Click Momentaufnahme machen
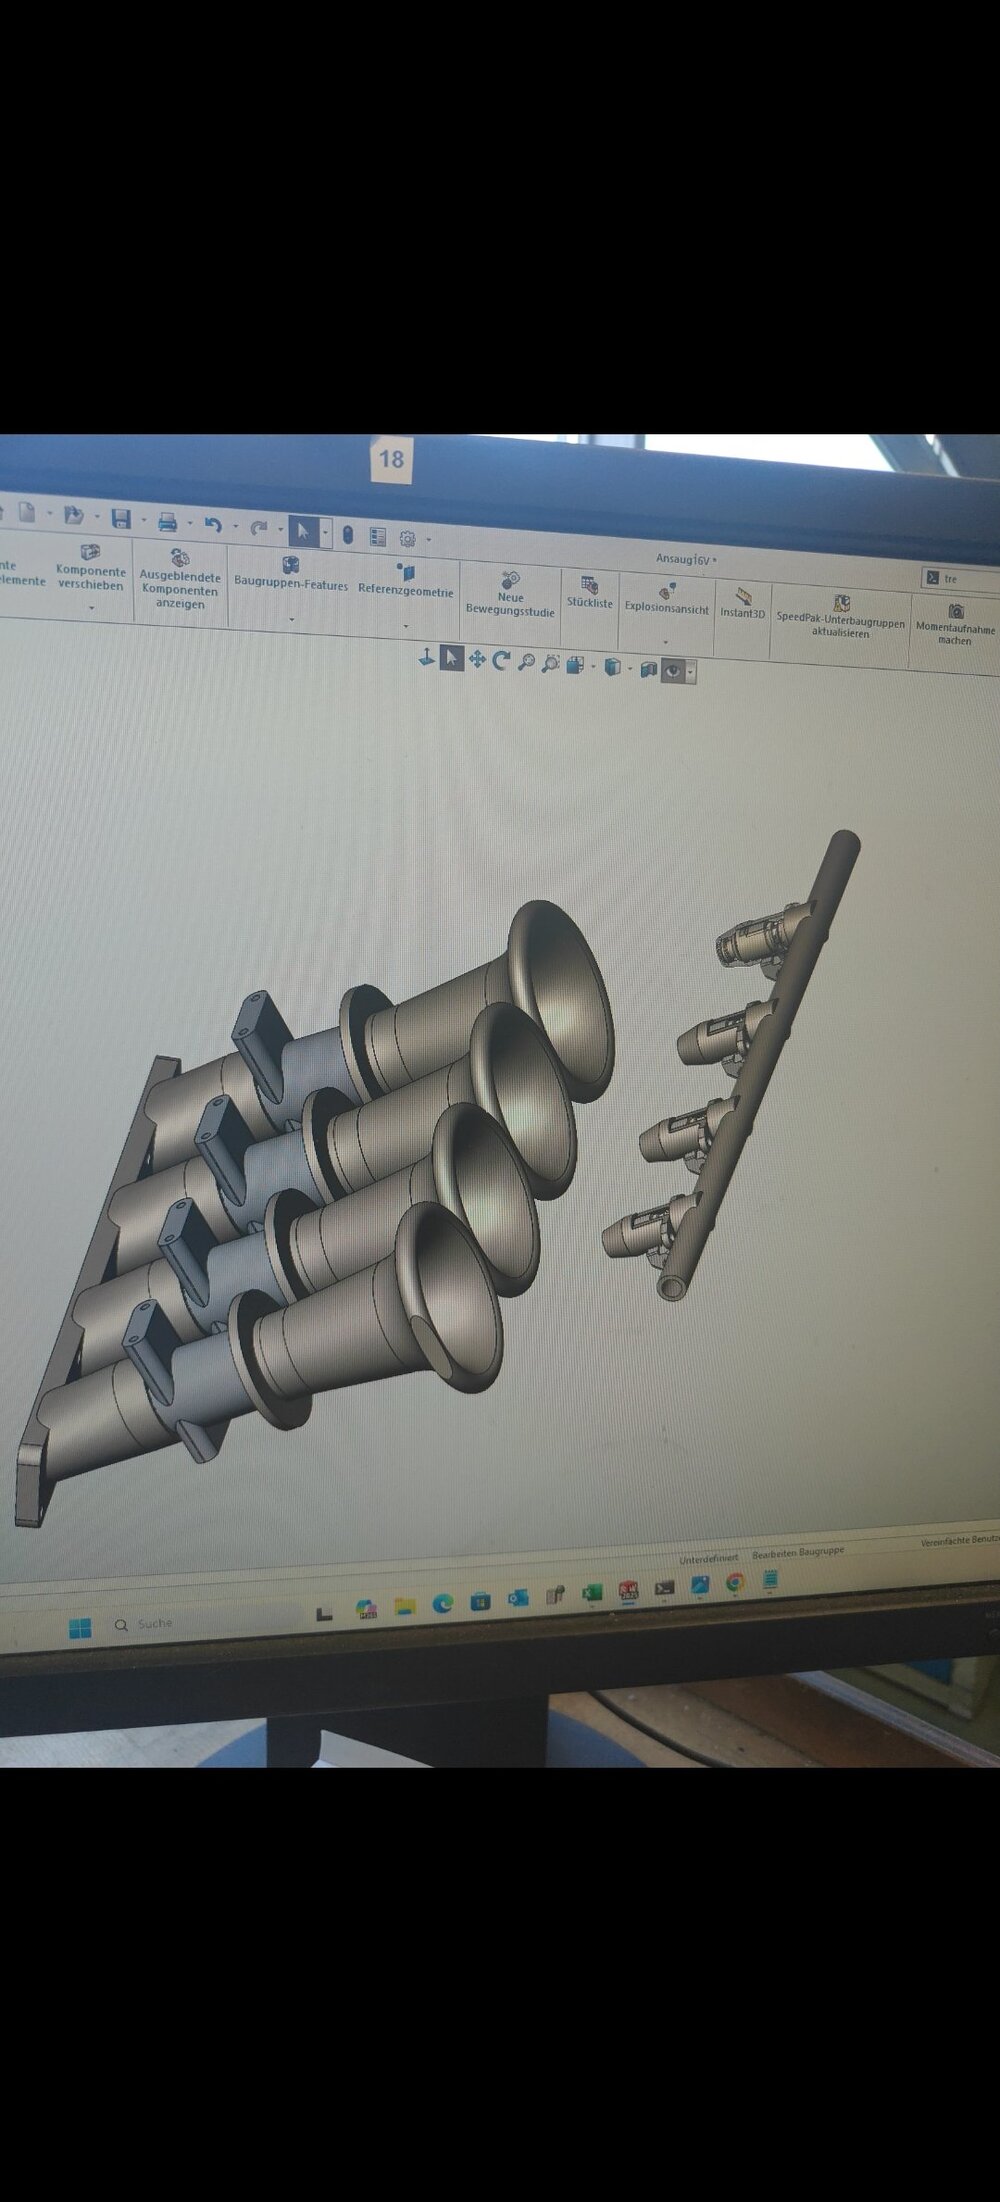The width and height of the screenshot is (1000, 2202). tap(955, 624)
